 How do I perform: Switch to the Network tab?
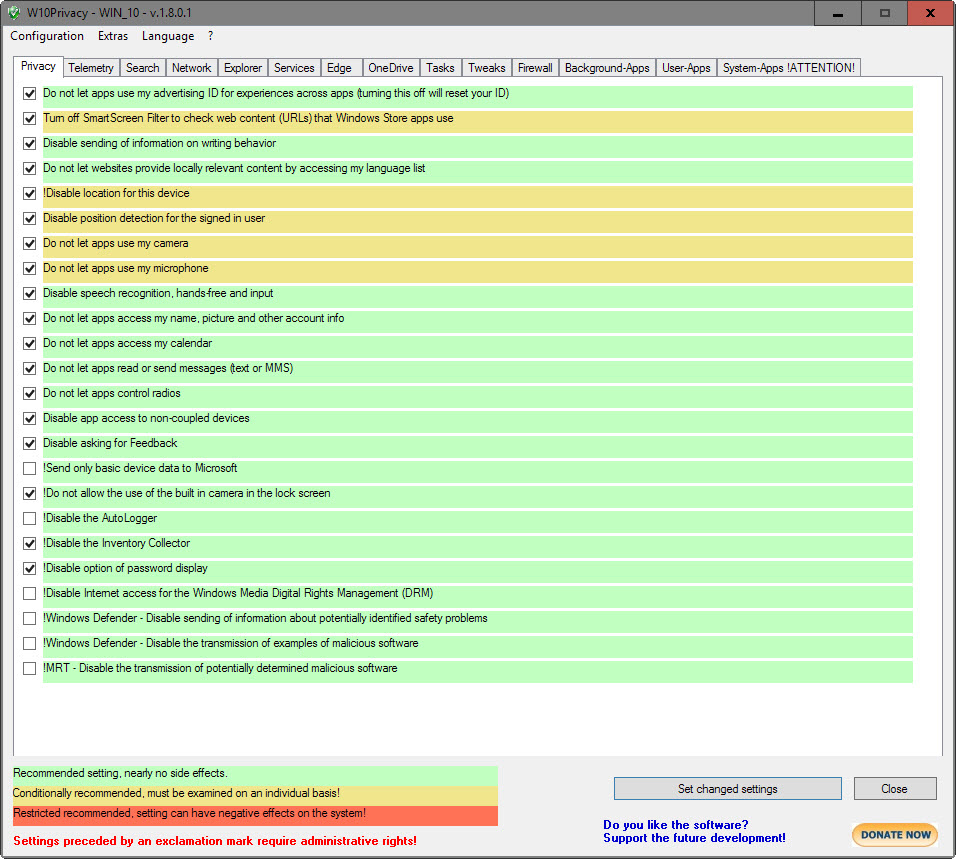(191, 68)
